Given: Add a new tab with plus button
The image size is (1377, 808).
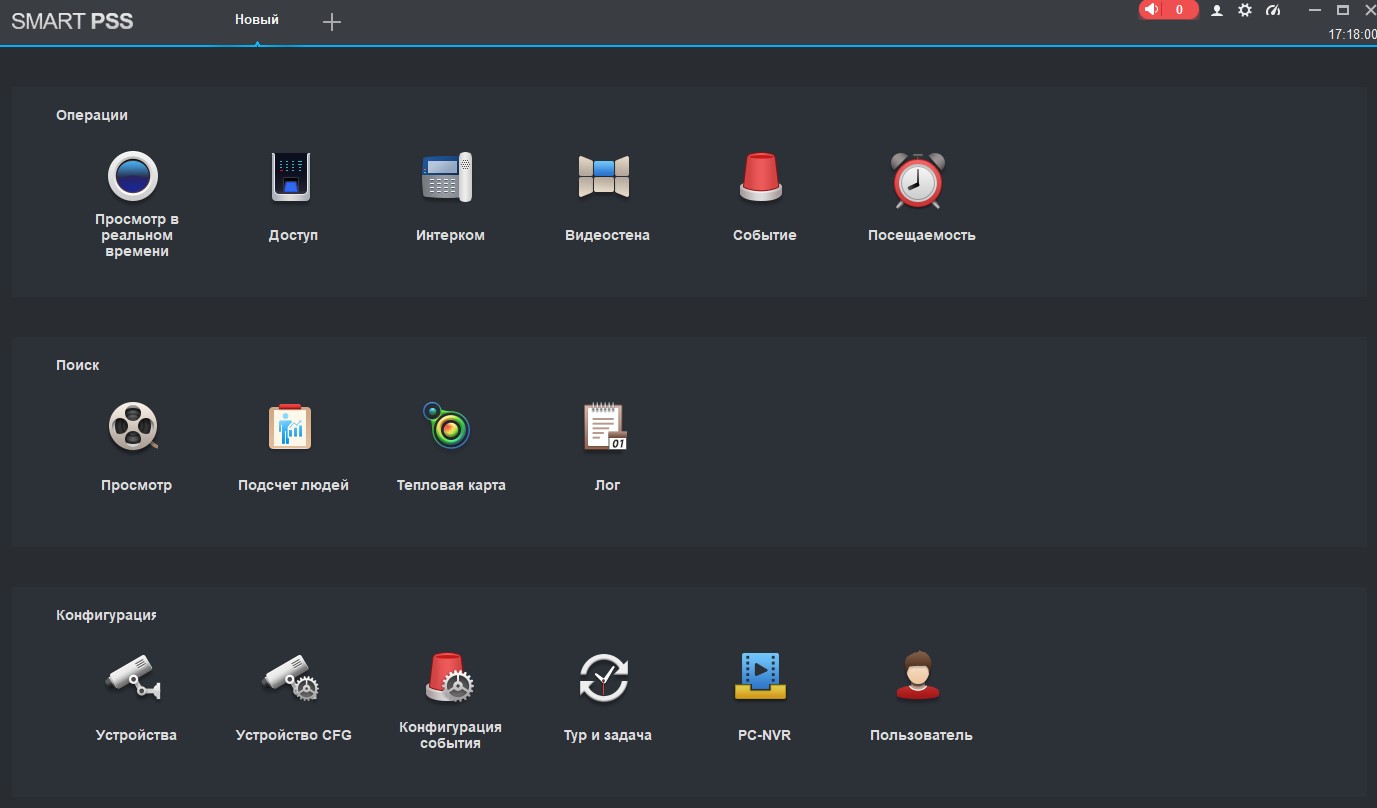Looking at the screenshot, I should coord(332,22).
